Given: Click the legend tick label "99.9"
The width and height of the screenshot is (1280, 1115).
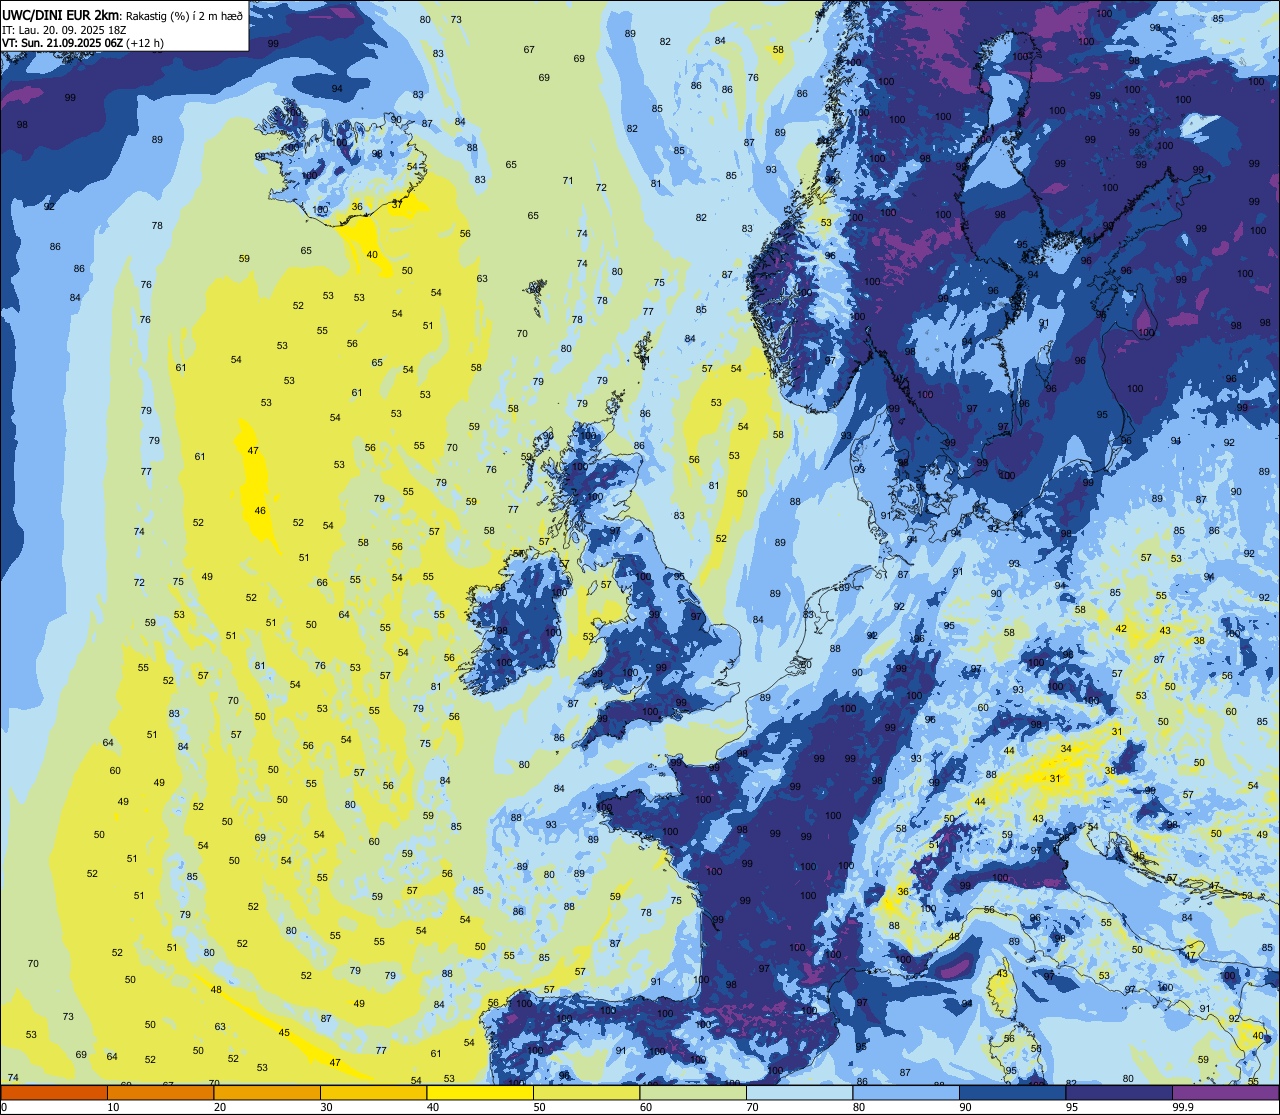Looking at the screenshot, I should (1184, 1107).
